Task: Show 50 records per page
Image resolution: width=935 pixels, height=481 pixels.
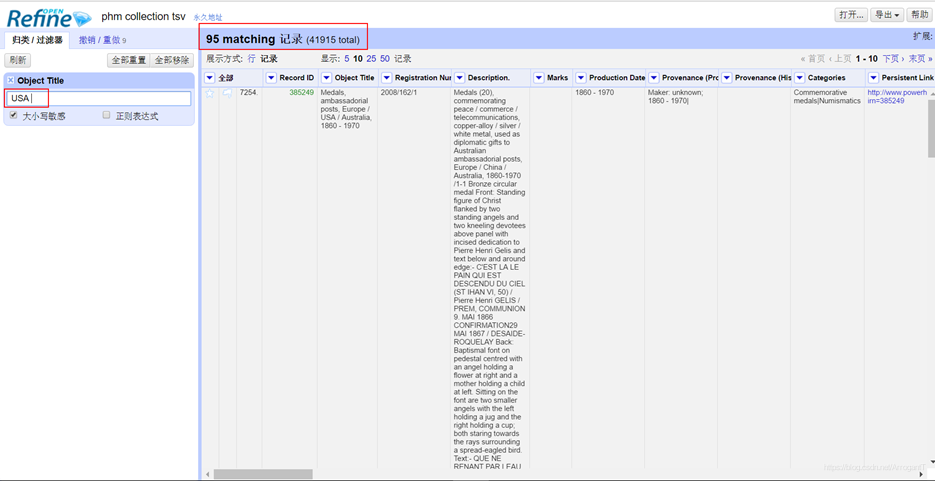Action: tap(385, 59)
